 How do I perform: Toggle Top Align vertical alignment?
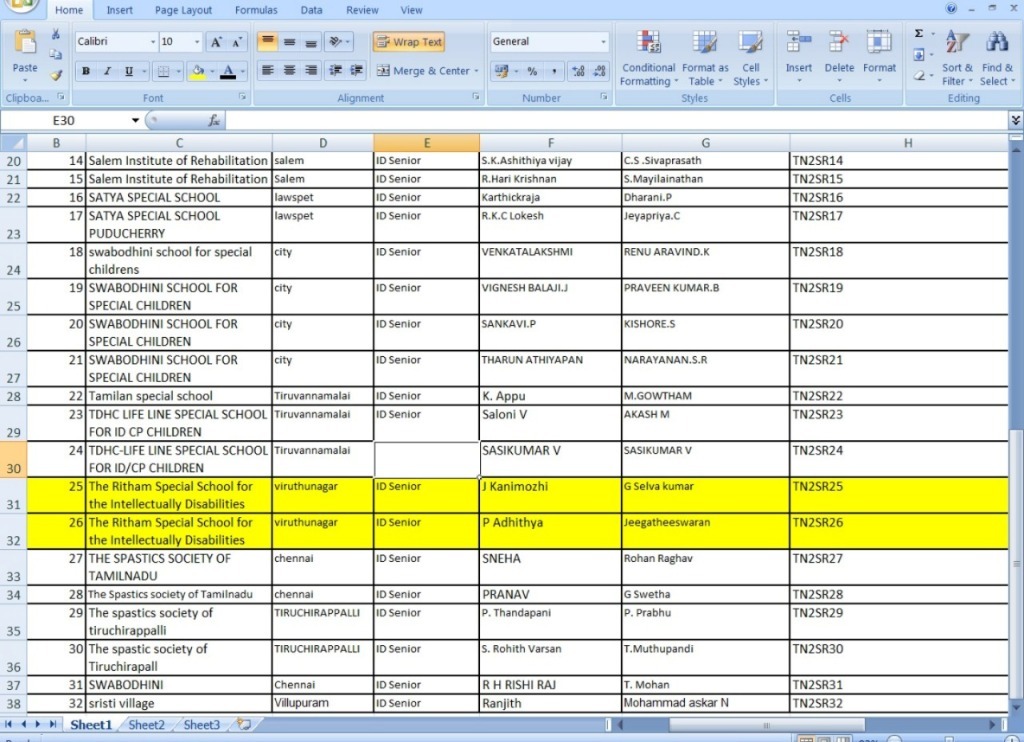[267, 42]
